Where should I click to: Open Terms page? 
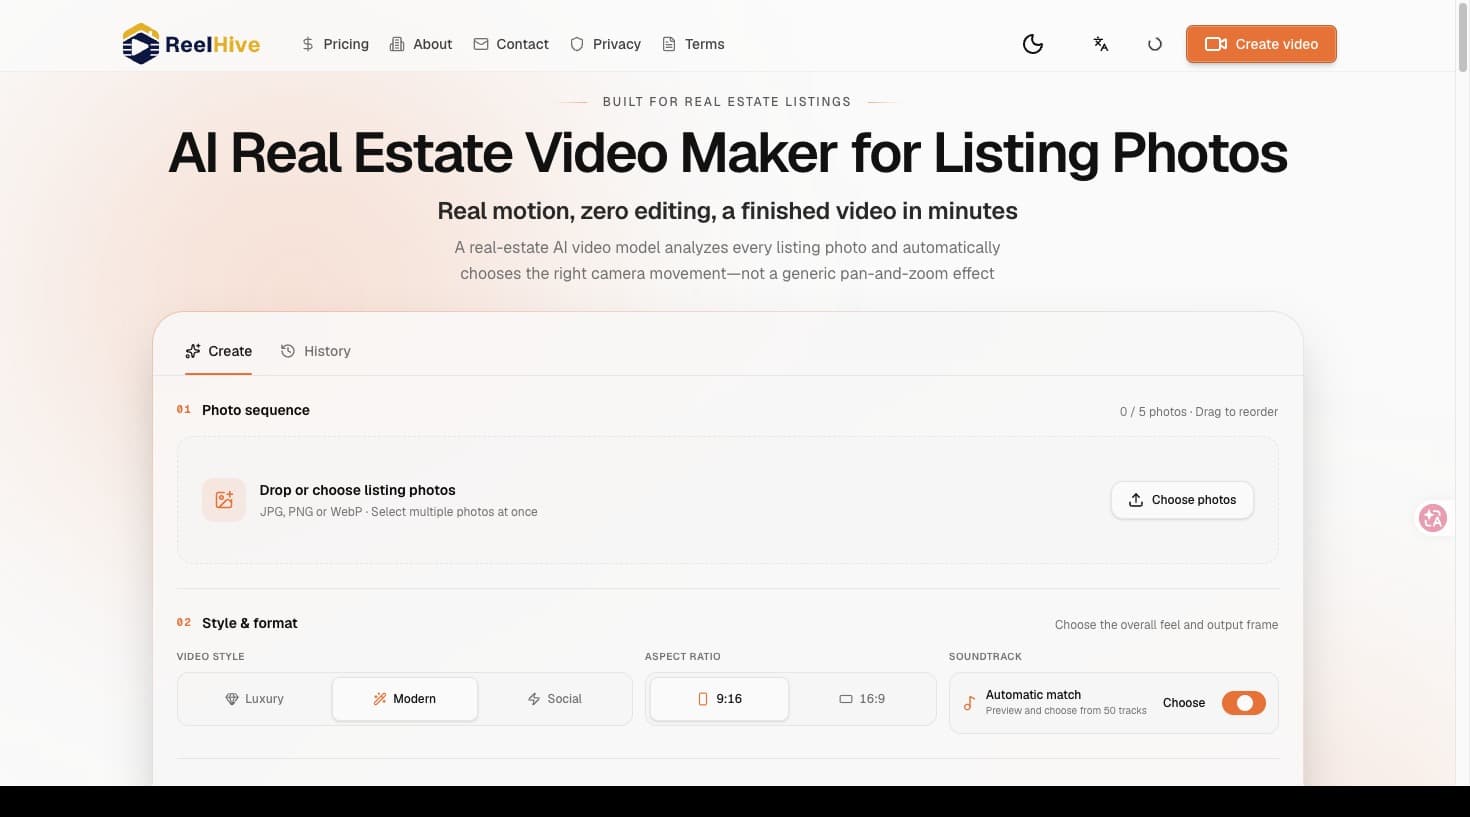[x=693, y=44]
